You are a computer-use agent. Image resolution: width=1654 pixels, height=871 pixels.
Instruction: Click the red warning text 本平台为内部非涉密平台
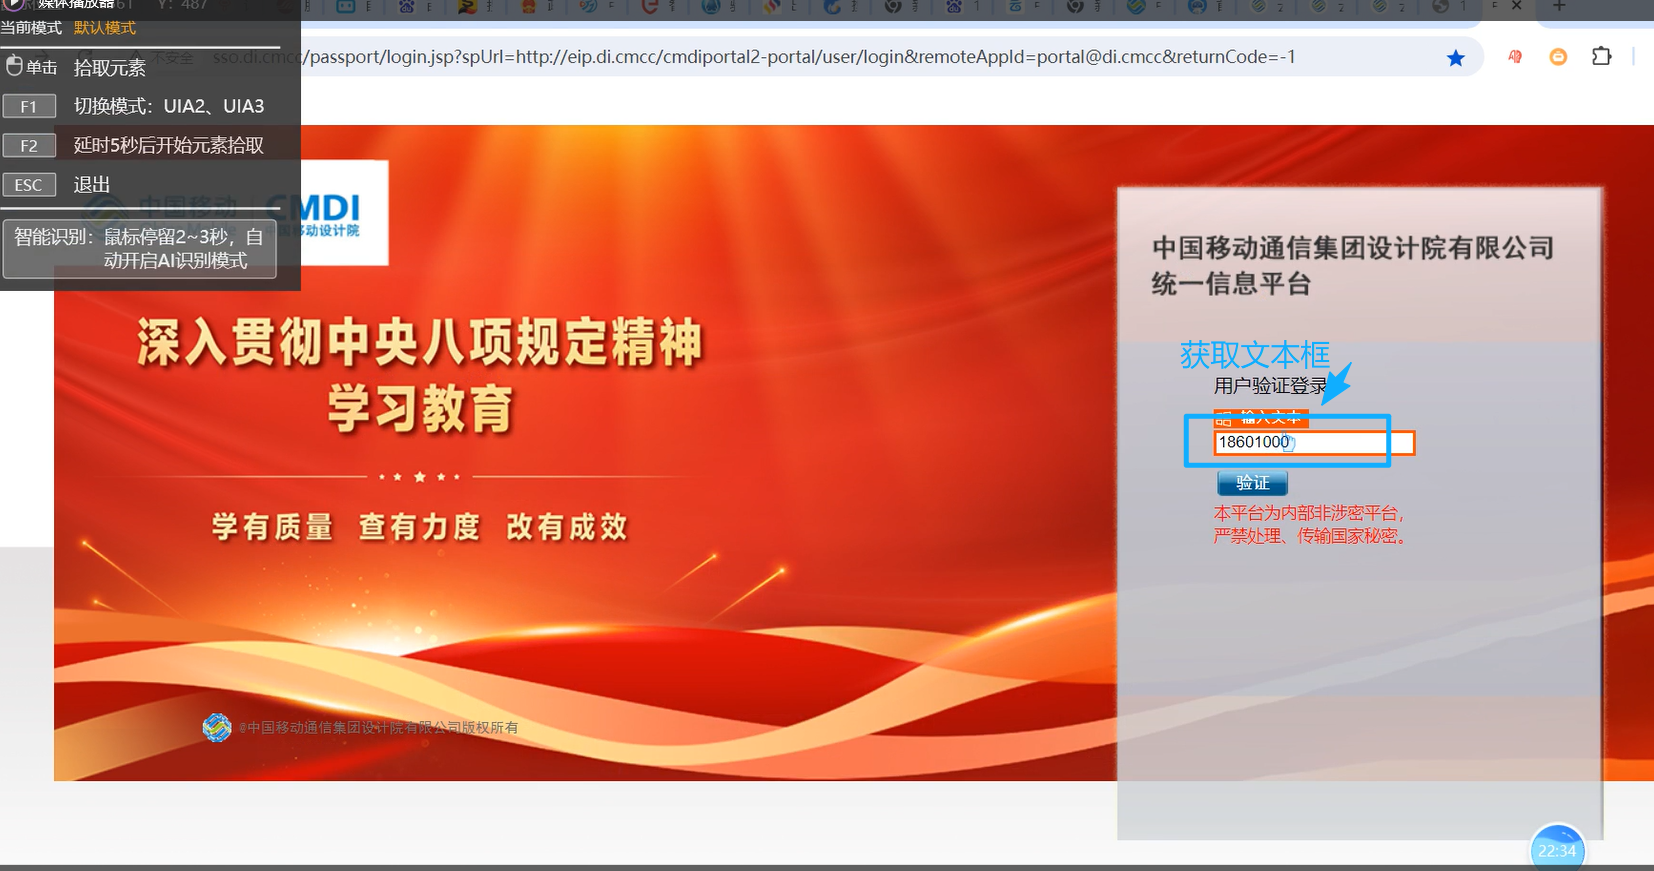click(x=1309, y=513)
